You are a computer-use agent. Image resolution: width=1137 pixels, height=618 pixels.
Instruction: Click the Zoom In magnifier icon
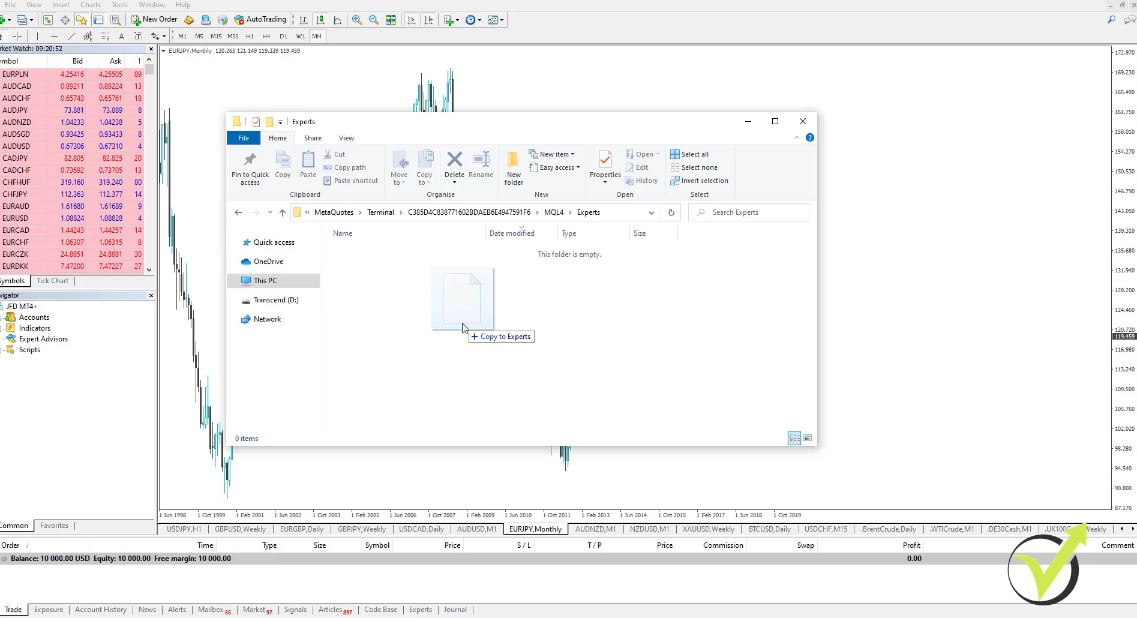pos(357,19)
